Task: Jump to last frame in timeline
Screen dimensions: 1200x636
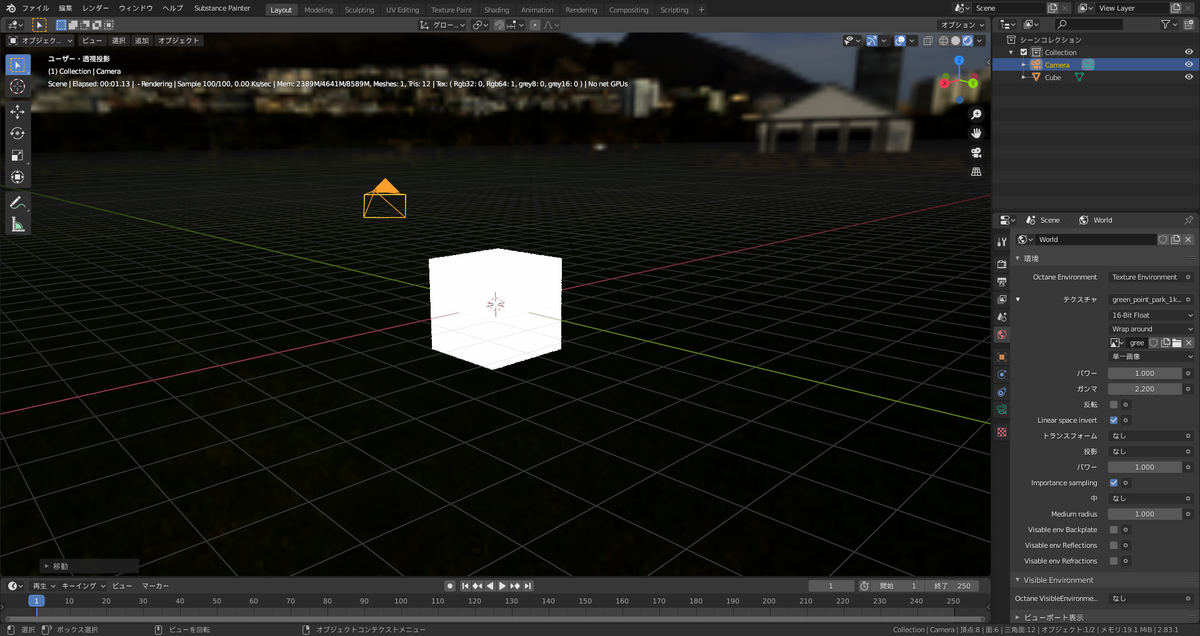Action: (527, 586)
